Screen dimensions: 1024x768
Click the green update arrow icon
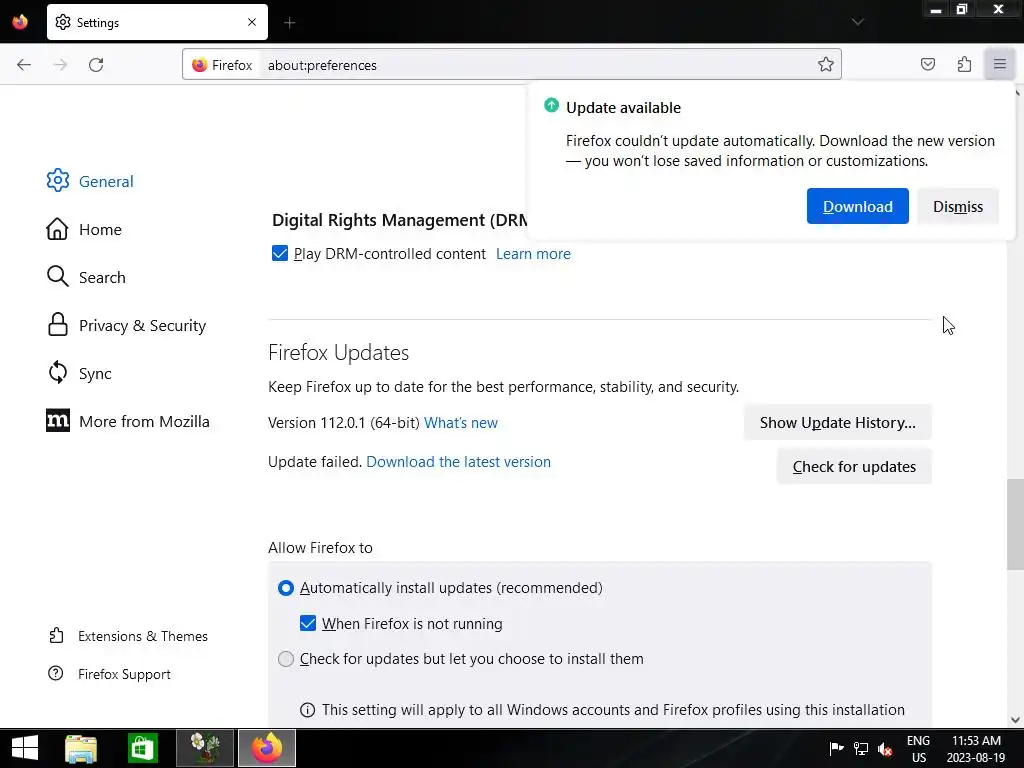[x=552, y=105]
